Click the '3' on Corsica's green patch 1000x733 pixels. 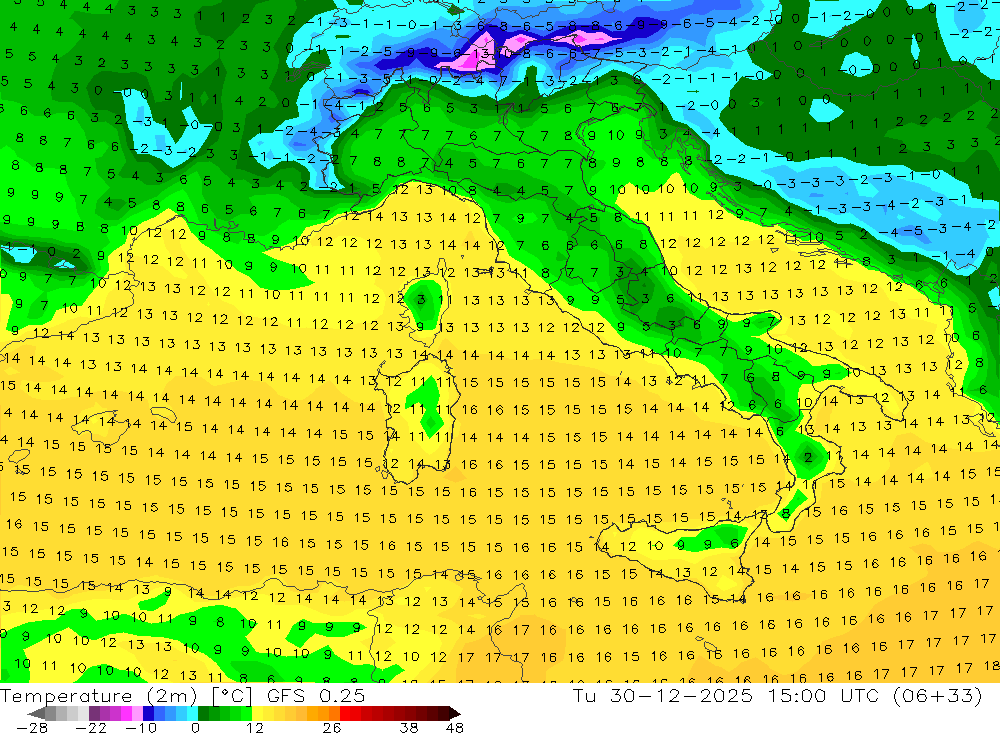[421, 299]
